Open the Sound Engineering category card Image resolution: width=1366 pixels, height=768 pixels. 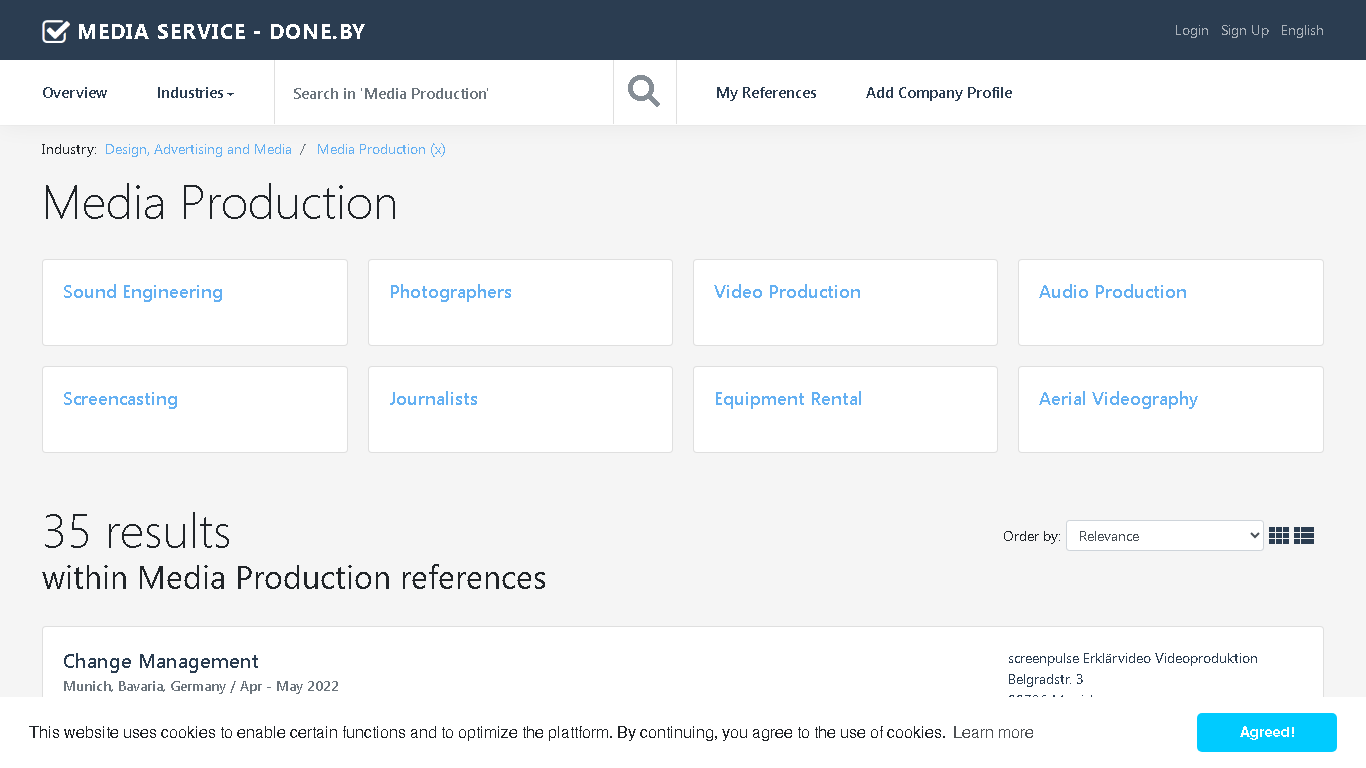(195, 302)
